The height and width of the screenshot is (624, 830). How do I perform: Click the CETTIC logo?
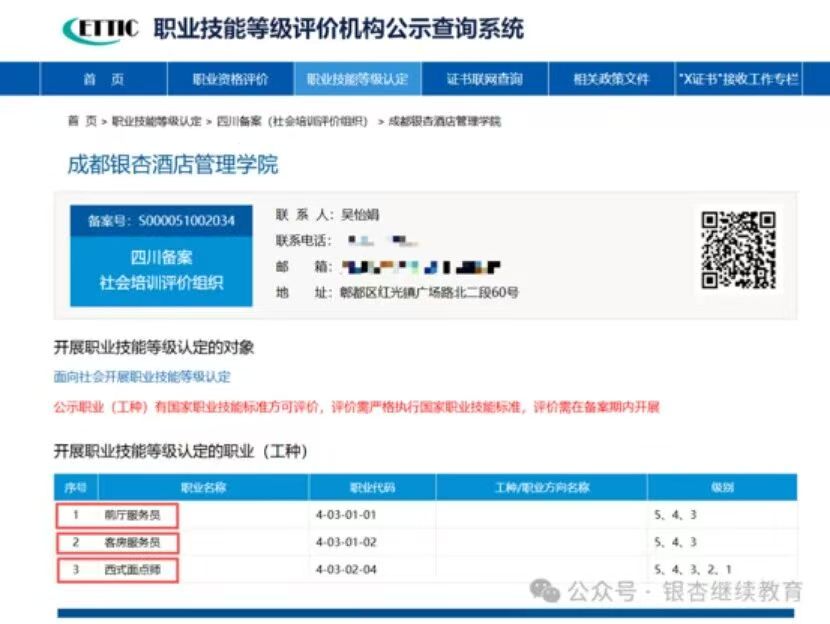[x=101, y=29]
